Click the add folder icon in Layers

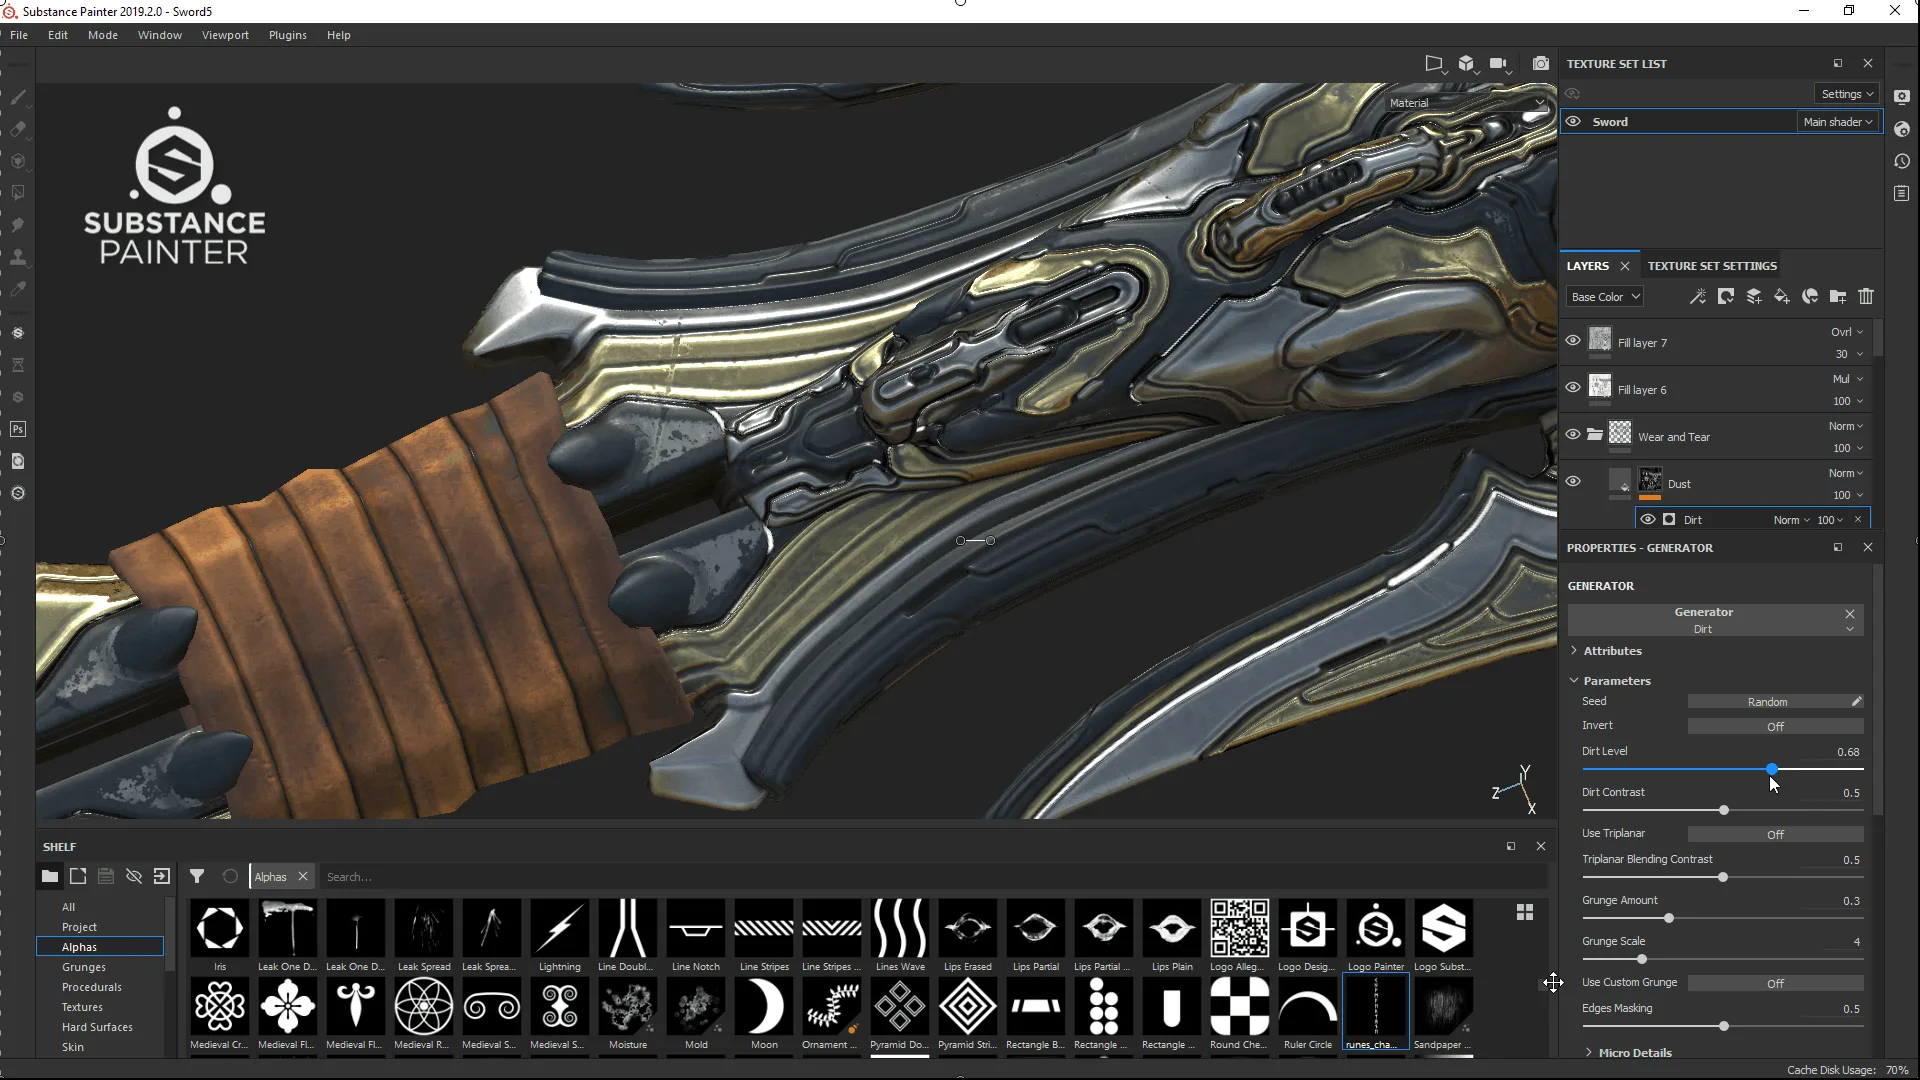[1838, 297]
